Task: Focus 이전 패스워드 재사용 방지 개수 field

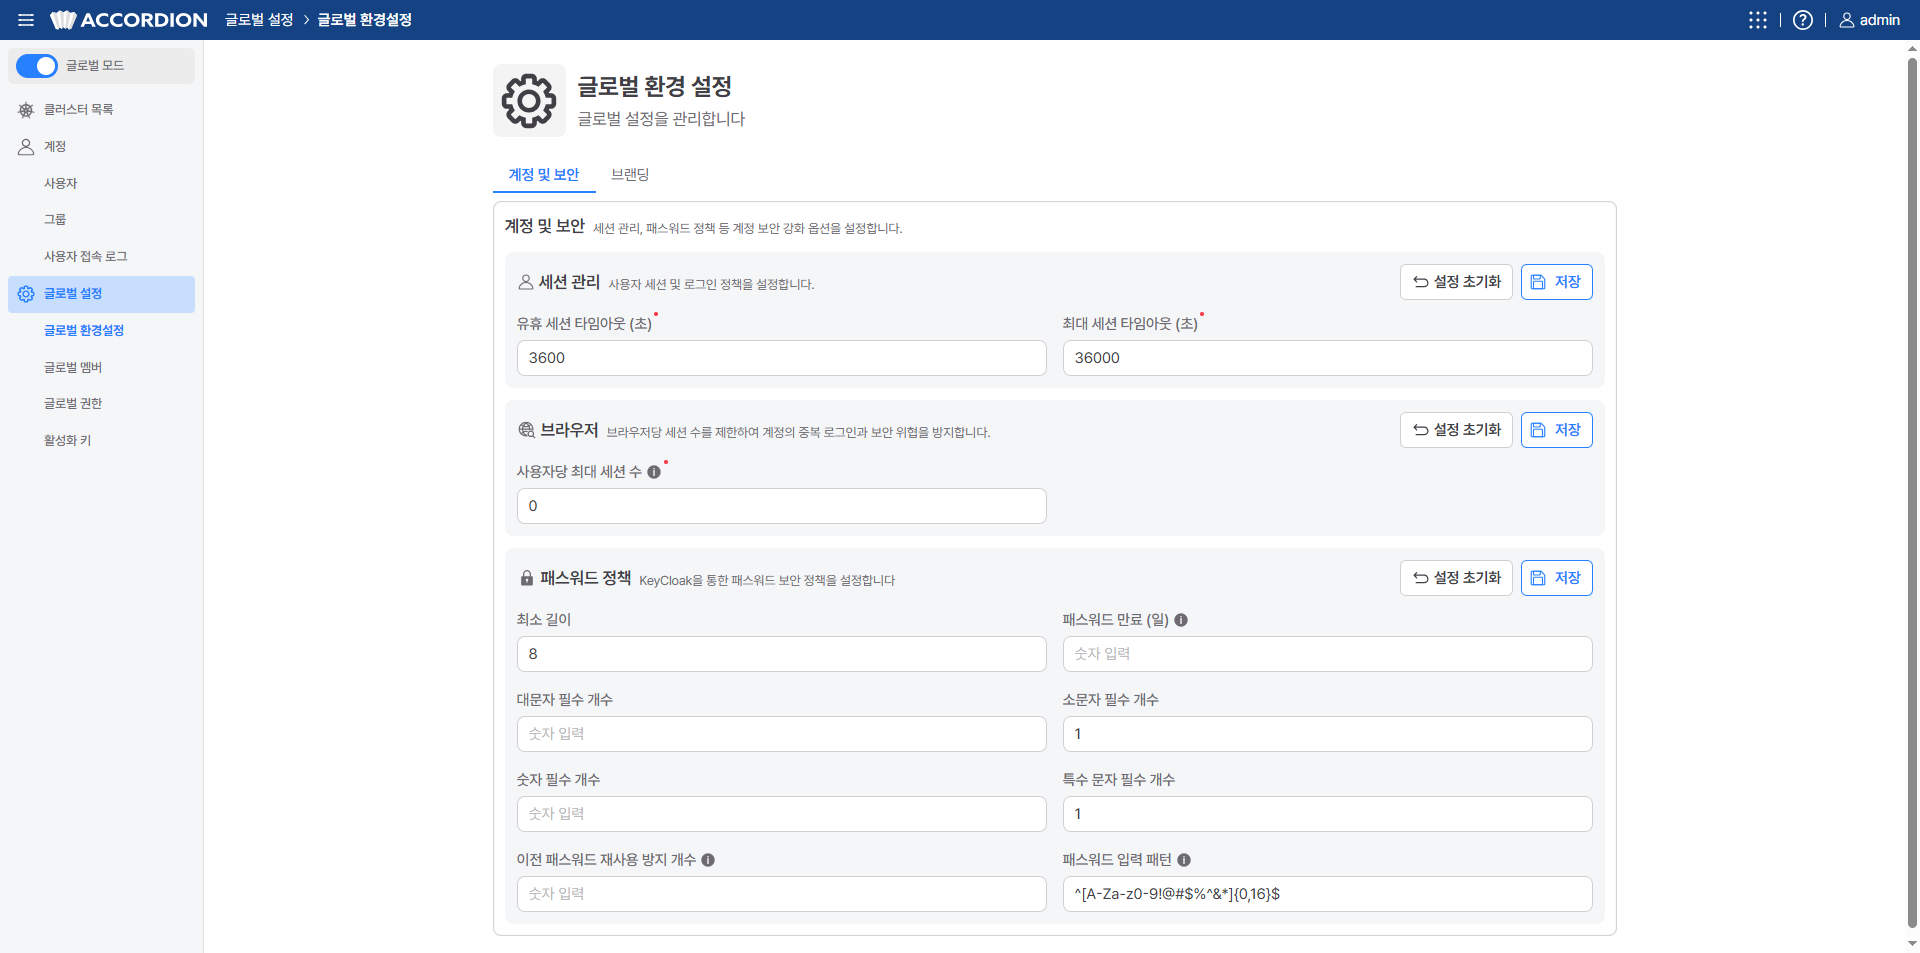Action: 782,894
